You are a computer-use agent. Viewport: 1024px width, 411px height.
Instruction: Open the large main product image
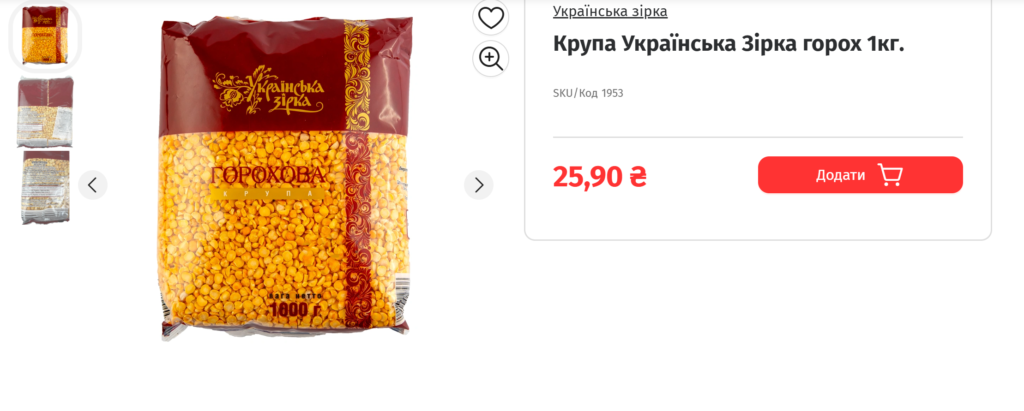[286, 178]
